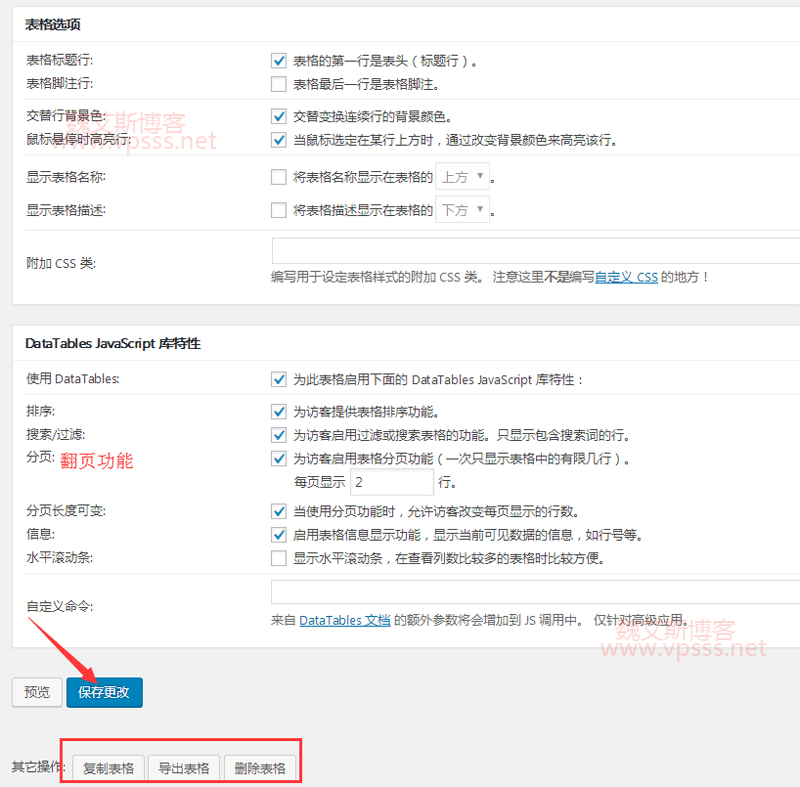The width and height of the screenshot is (800, 787).
Task: Toggle 分页长度可变 checkbox
Action: click(x=279, y=511)
